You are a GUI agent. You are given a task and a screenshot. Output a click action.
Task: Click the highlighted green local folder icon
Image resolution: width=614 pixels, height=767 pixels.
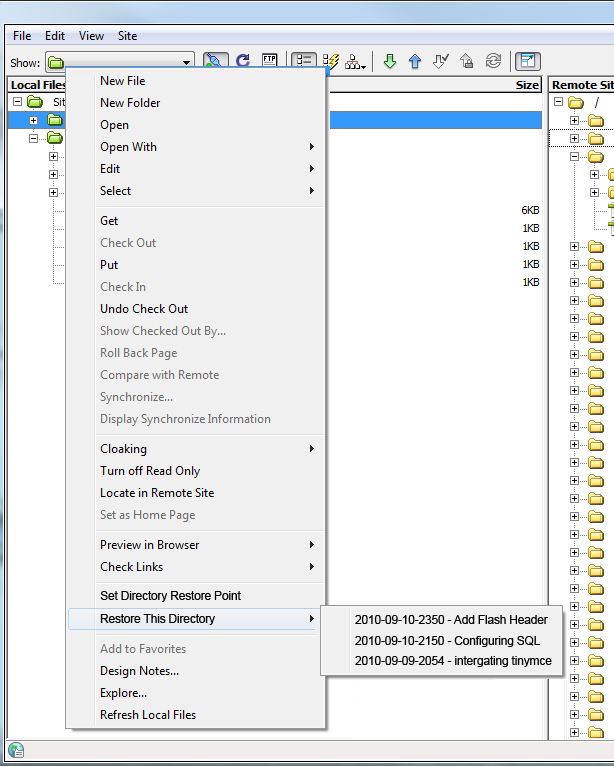coord(55,120)
